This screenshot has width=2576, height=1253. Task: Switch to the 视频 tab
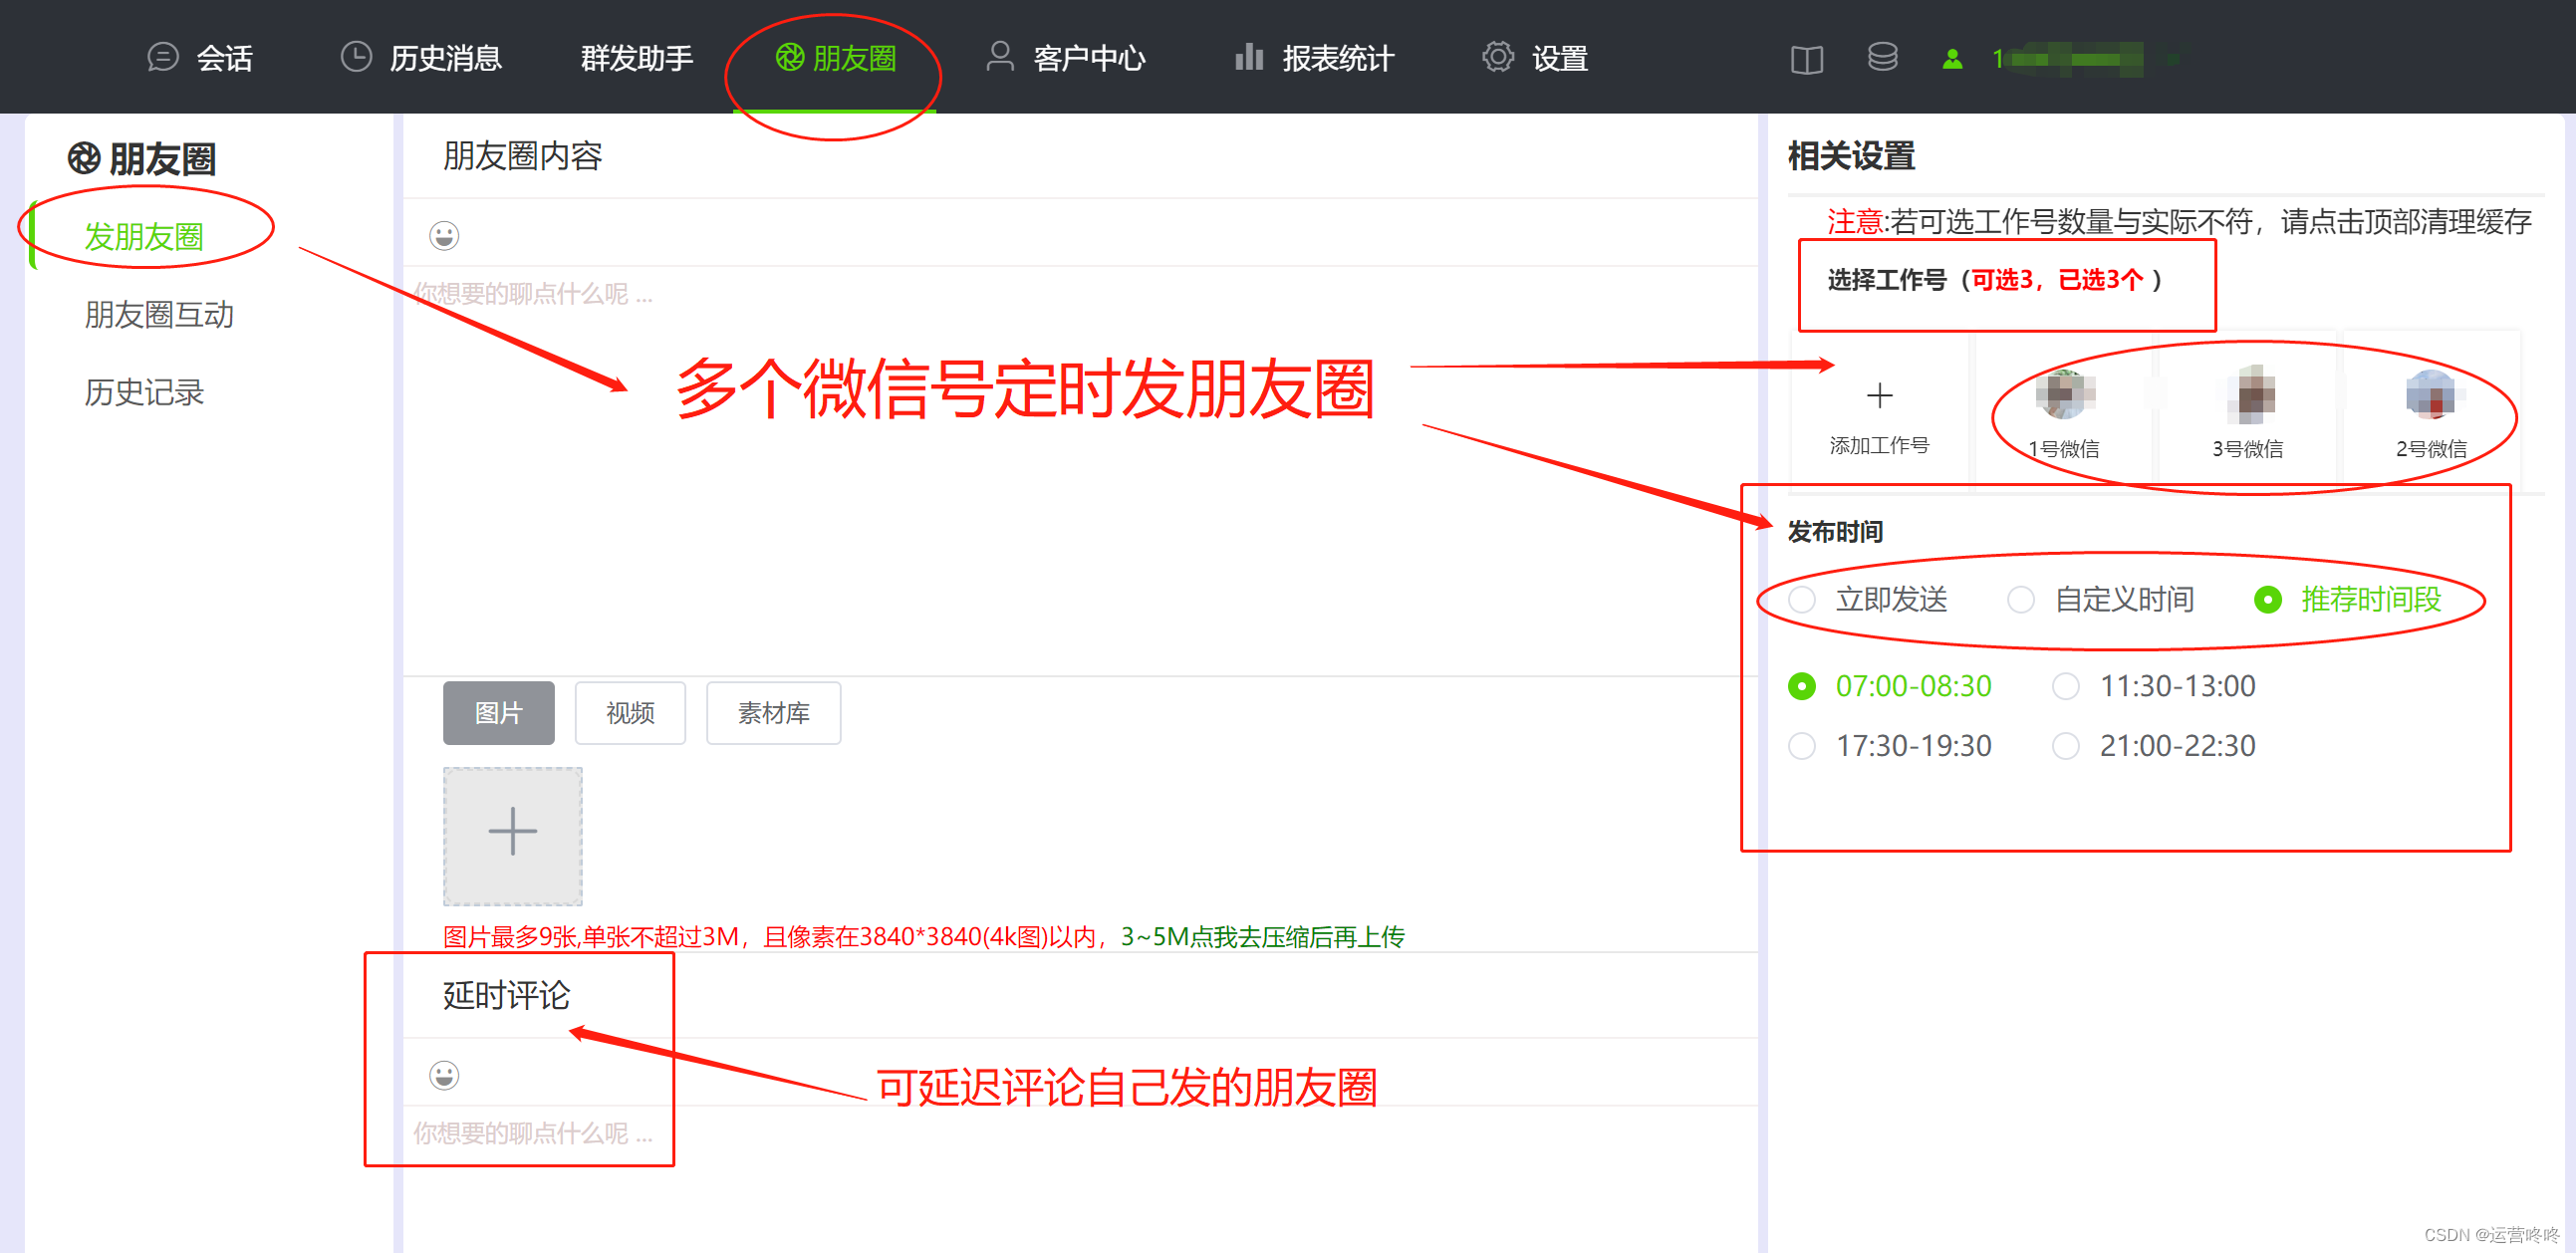click(630, 713)
